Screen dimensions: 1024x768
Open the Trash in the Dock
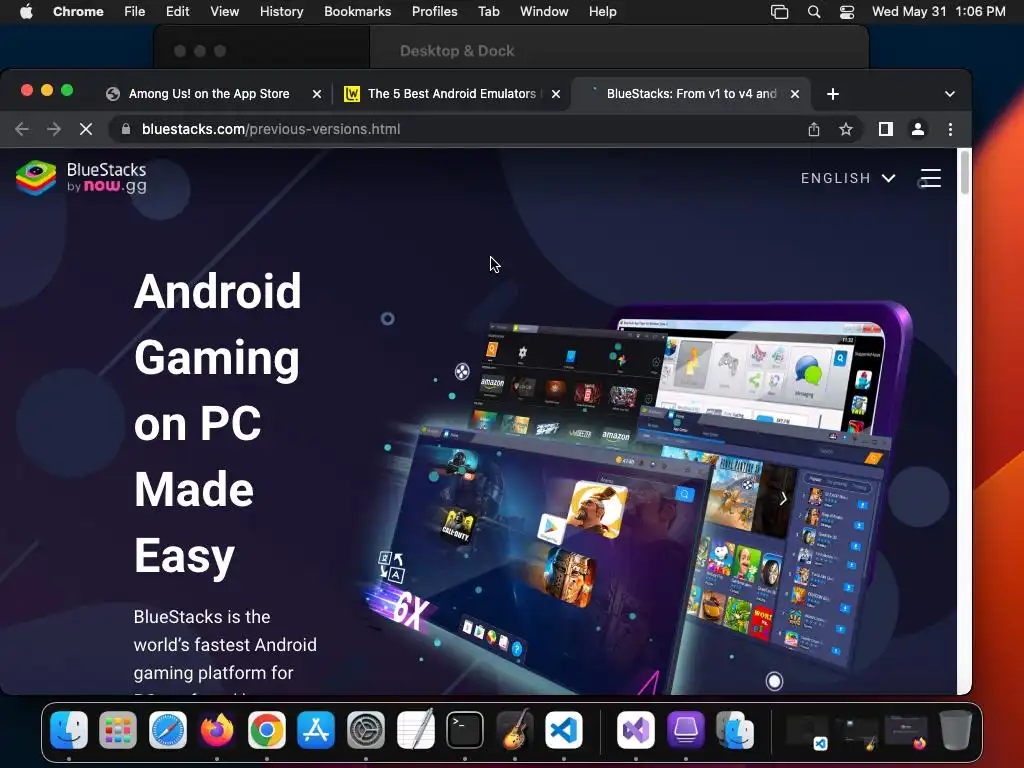pos(955,730)
